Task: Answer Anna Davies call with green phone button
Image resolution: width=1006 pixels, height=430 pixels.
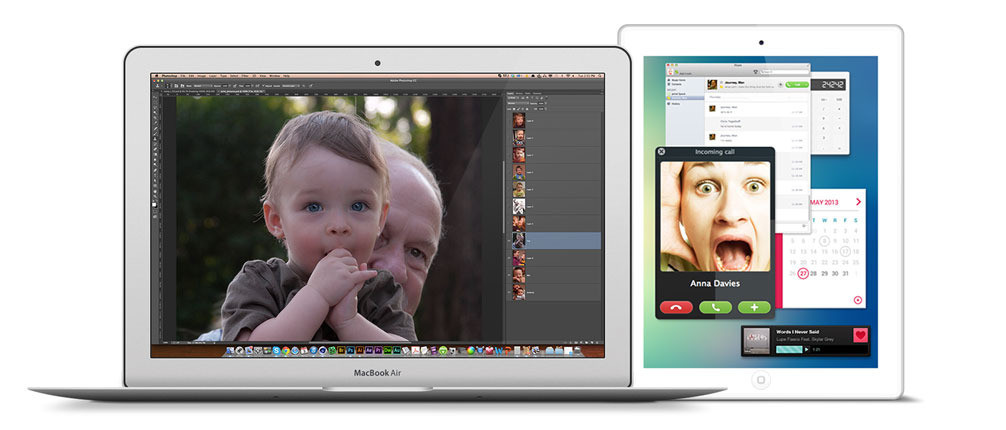Action: 715,307
